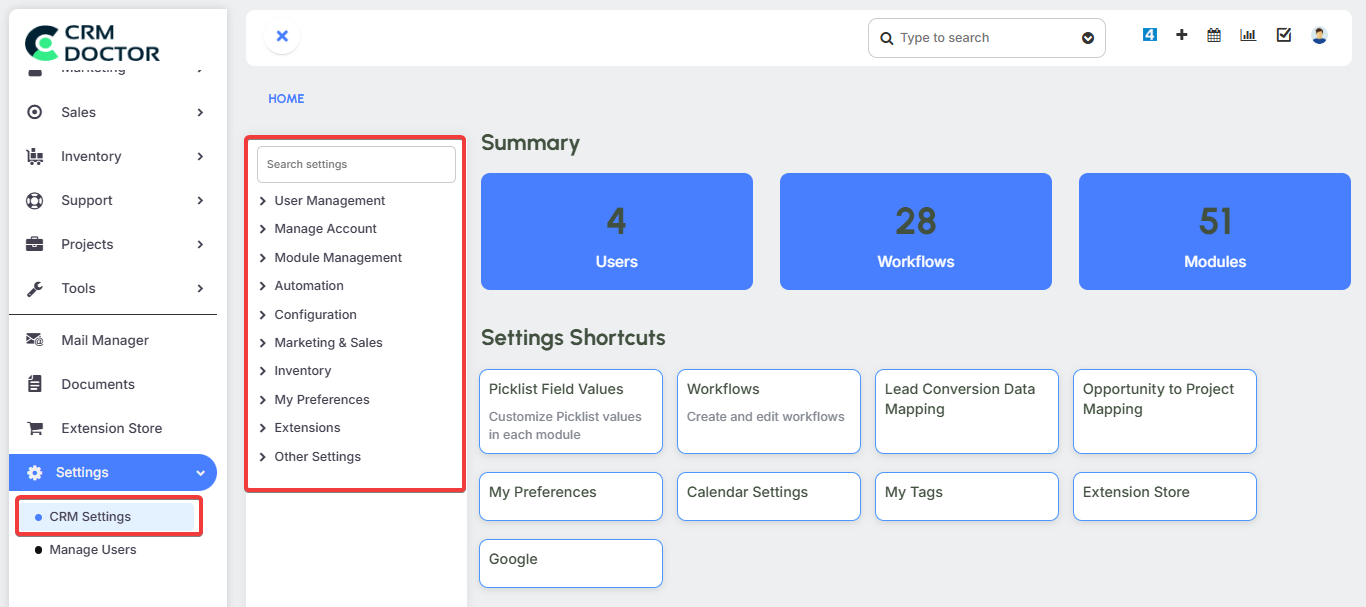Screen dimensions: 1366x607
Task: Click the calendar icon in top toolbar
Action: click(x=1214, y=35)
